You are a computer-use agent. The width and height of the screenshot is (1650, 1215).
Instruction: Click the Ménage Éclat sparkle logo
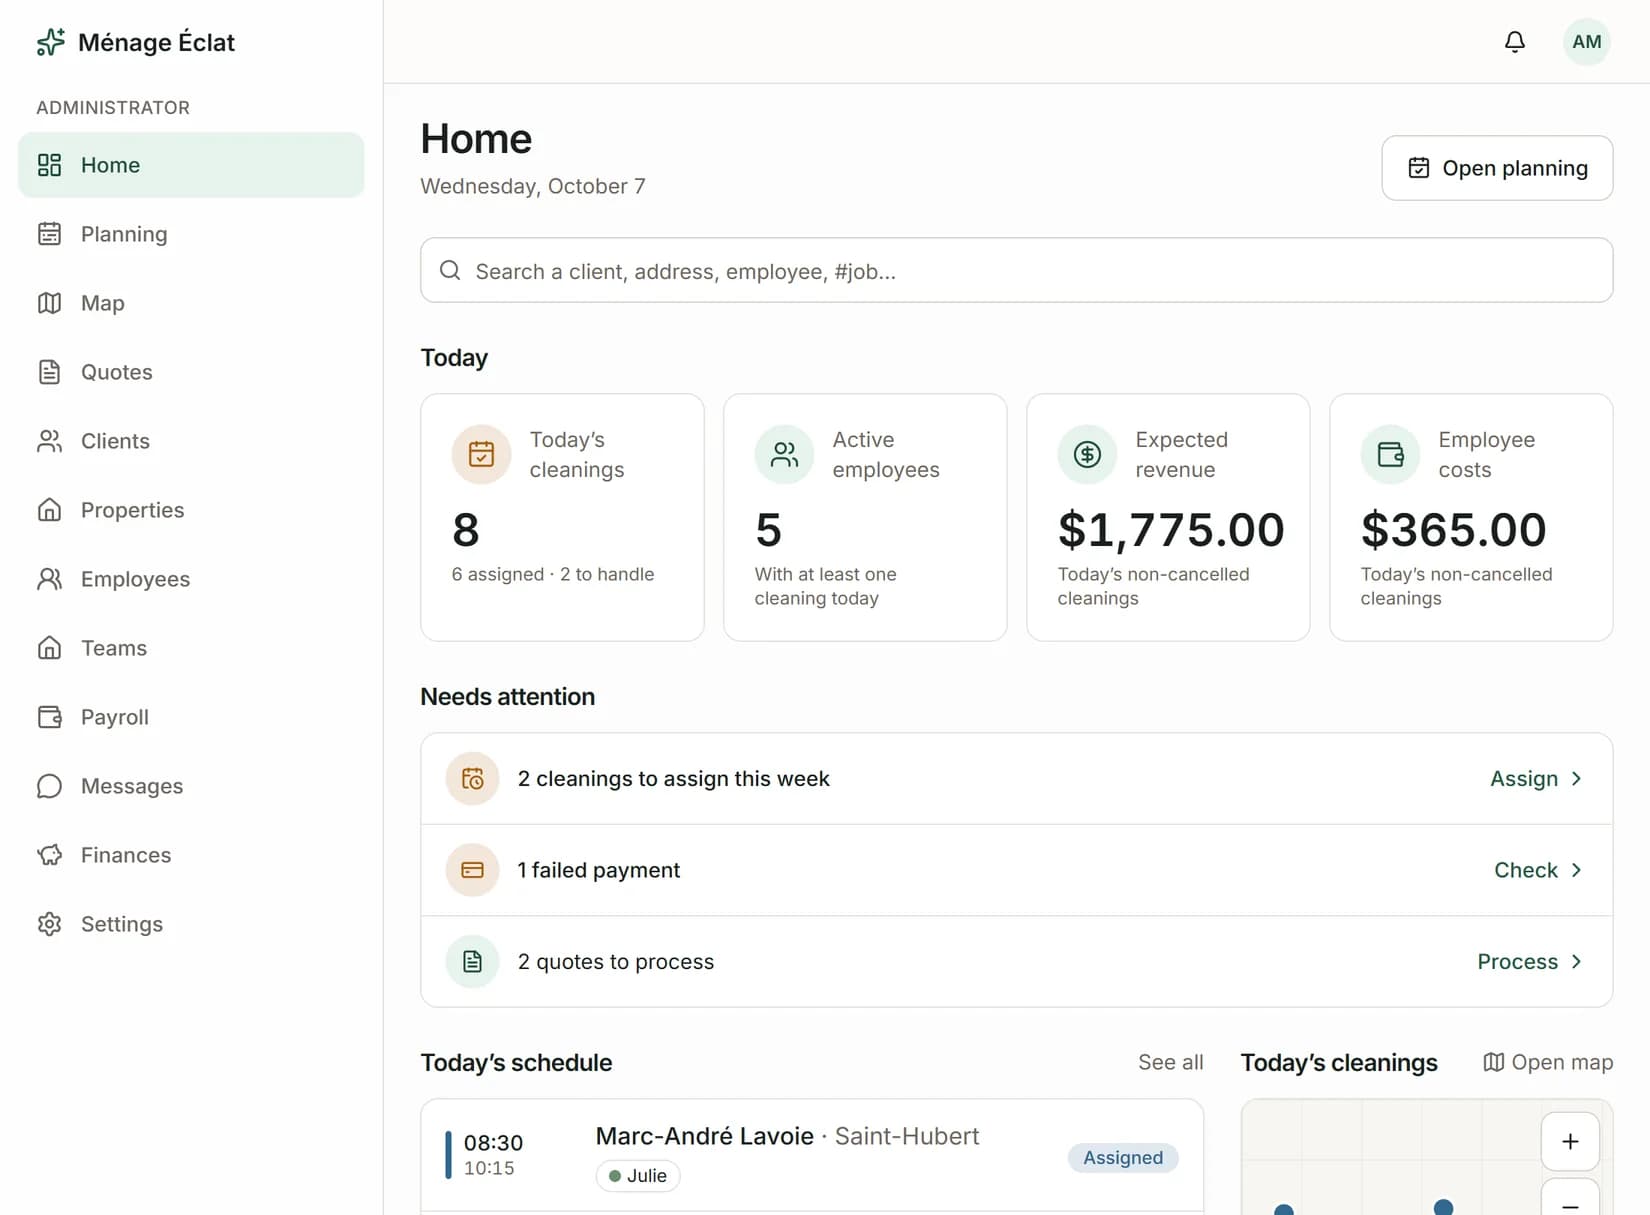(x=50, y=42)
